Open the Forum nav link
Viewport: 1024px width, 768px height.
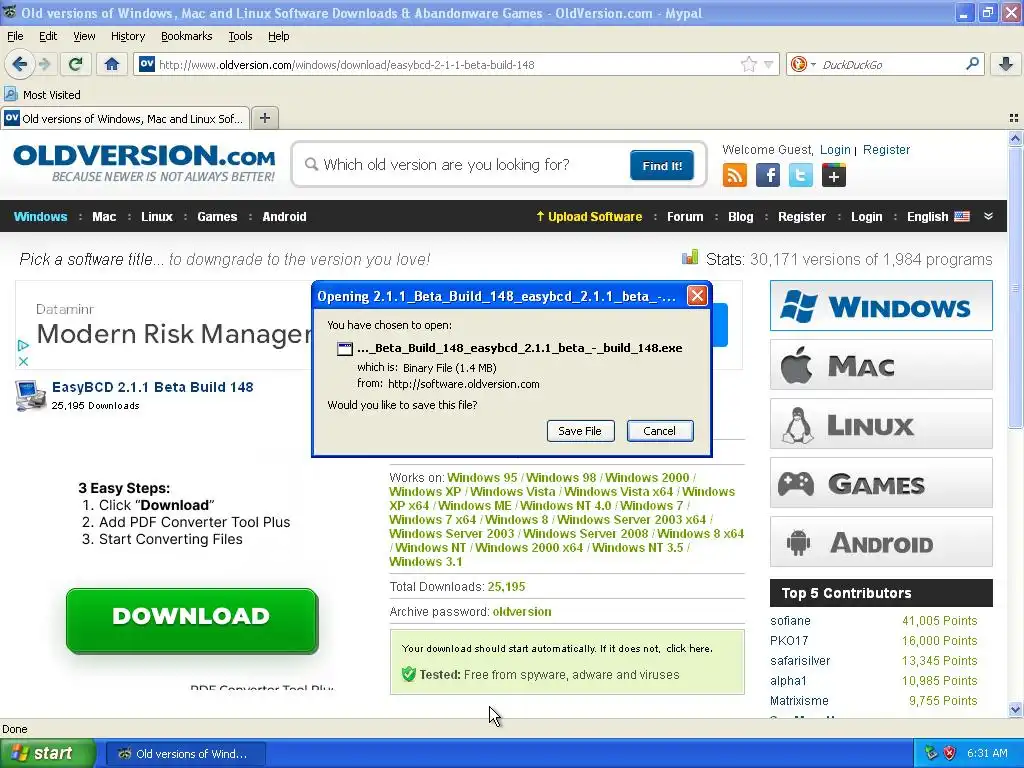pyautogui.click(x=685, y=217)
